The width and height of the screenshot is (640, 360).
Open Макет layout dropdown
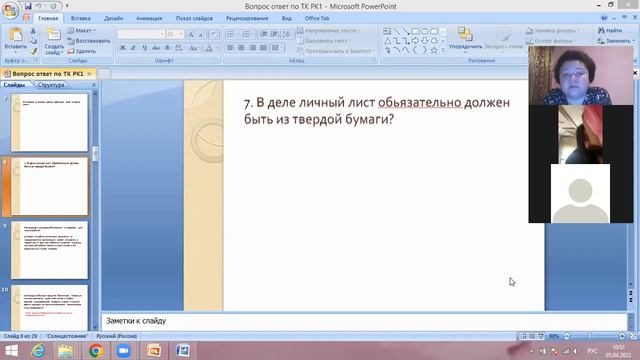[x=82, y=31]
